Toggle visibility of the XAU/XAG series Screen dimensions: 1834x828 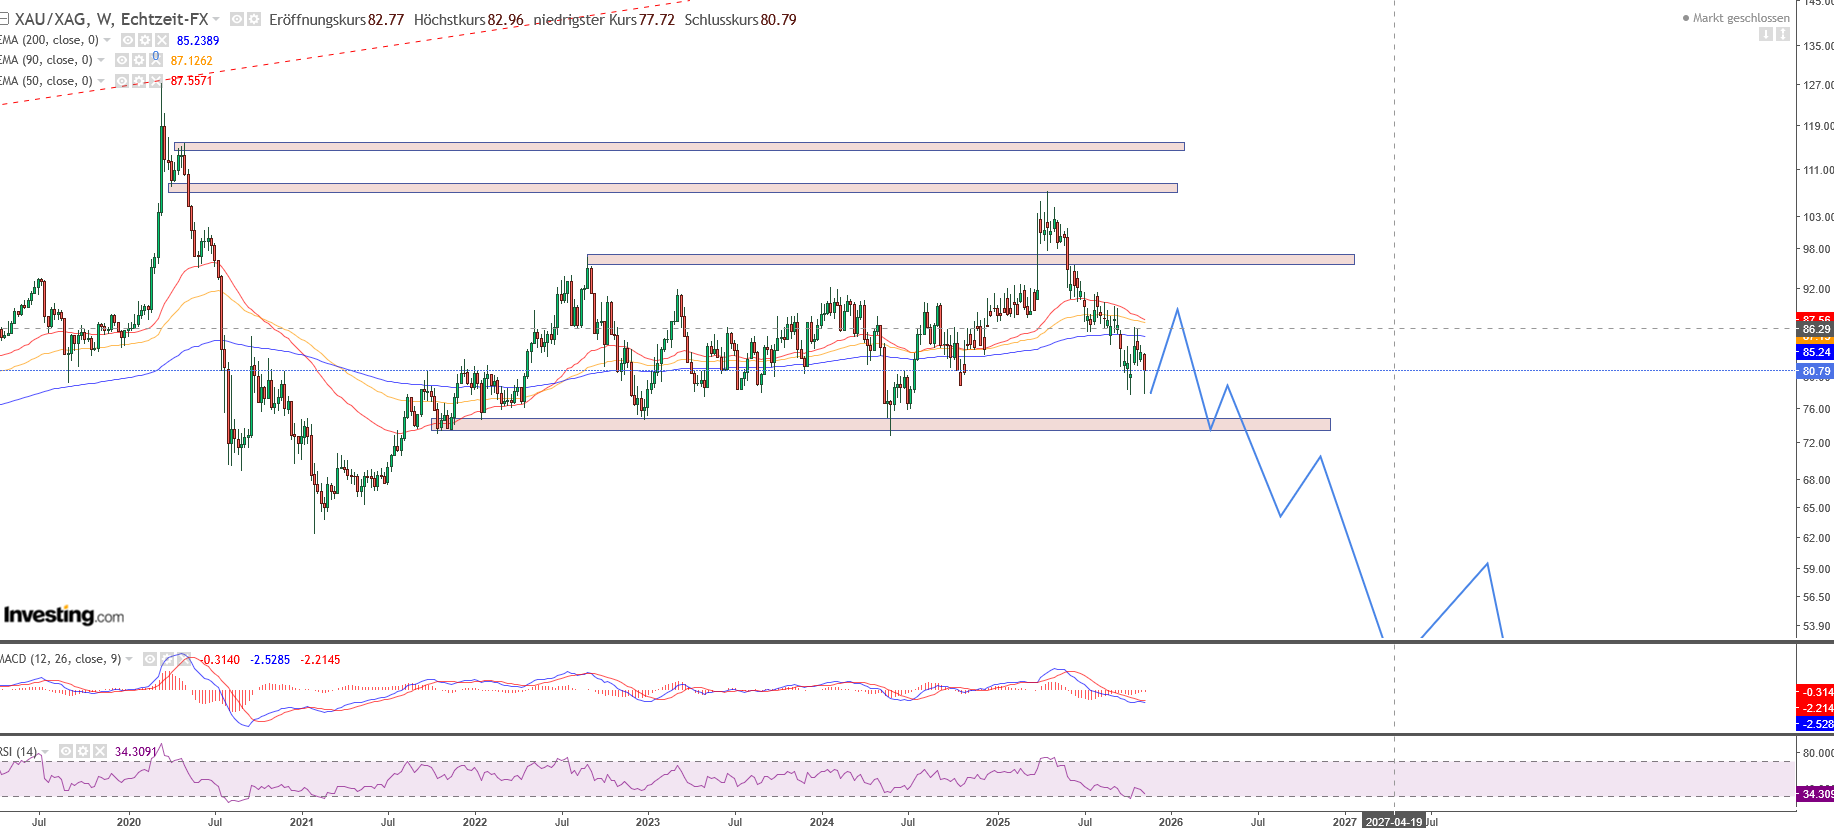click(237, 19)
